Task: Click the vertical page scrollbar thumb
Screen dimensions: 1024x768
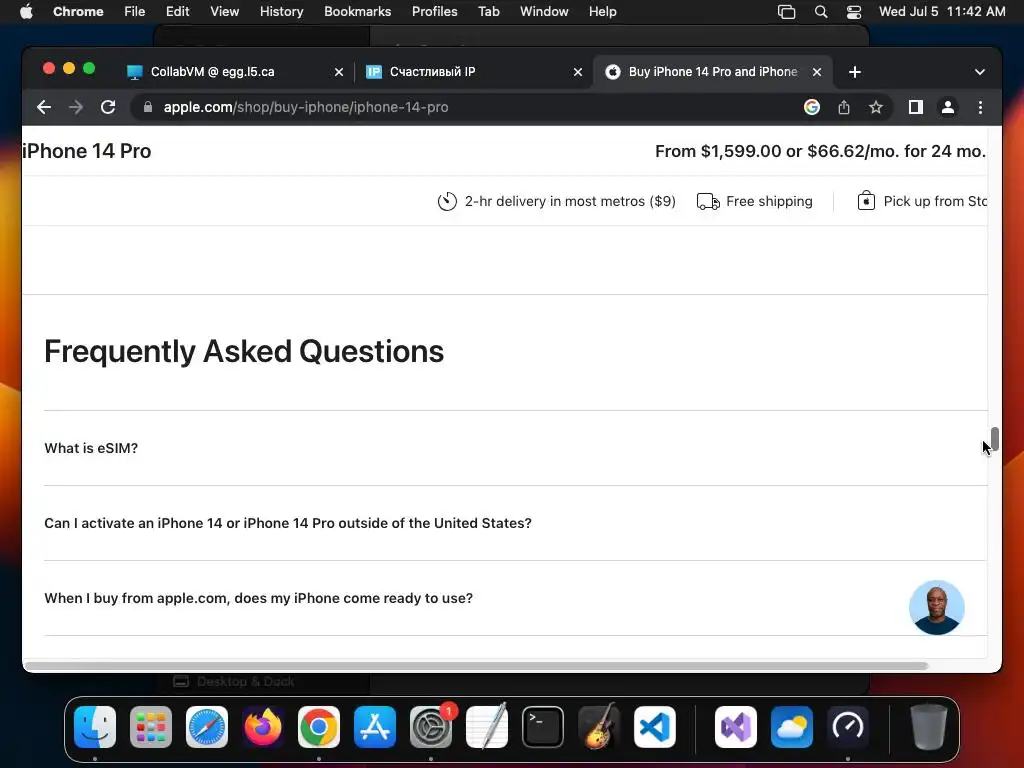Action: (995, 440)
